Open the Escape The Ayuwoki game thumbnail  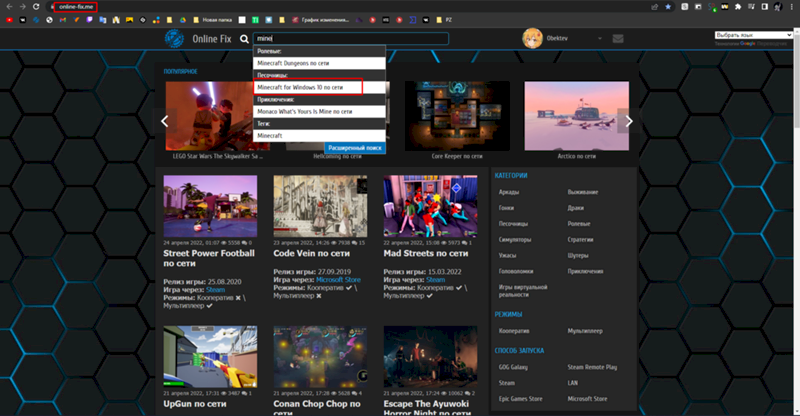(x=431, y=357)
